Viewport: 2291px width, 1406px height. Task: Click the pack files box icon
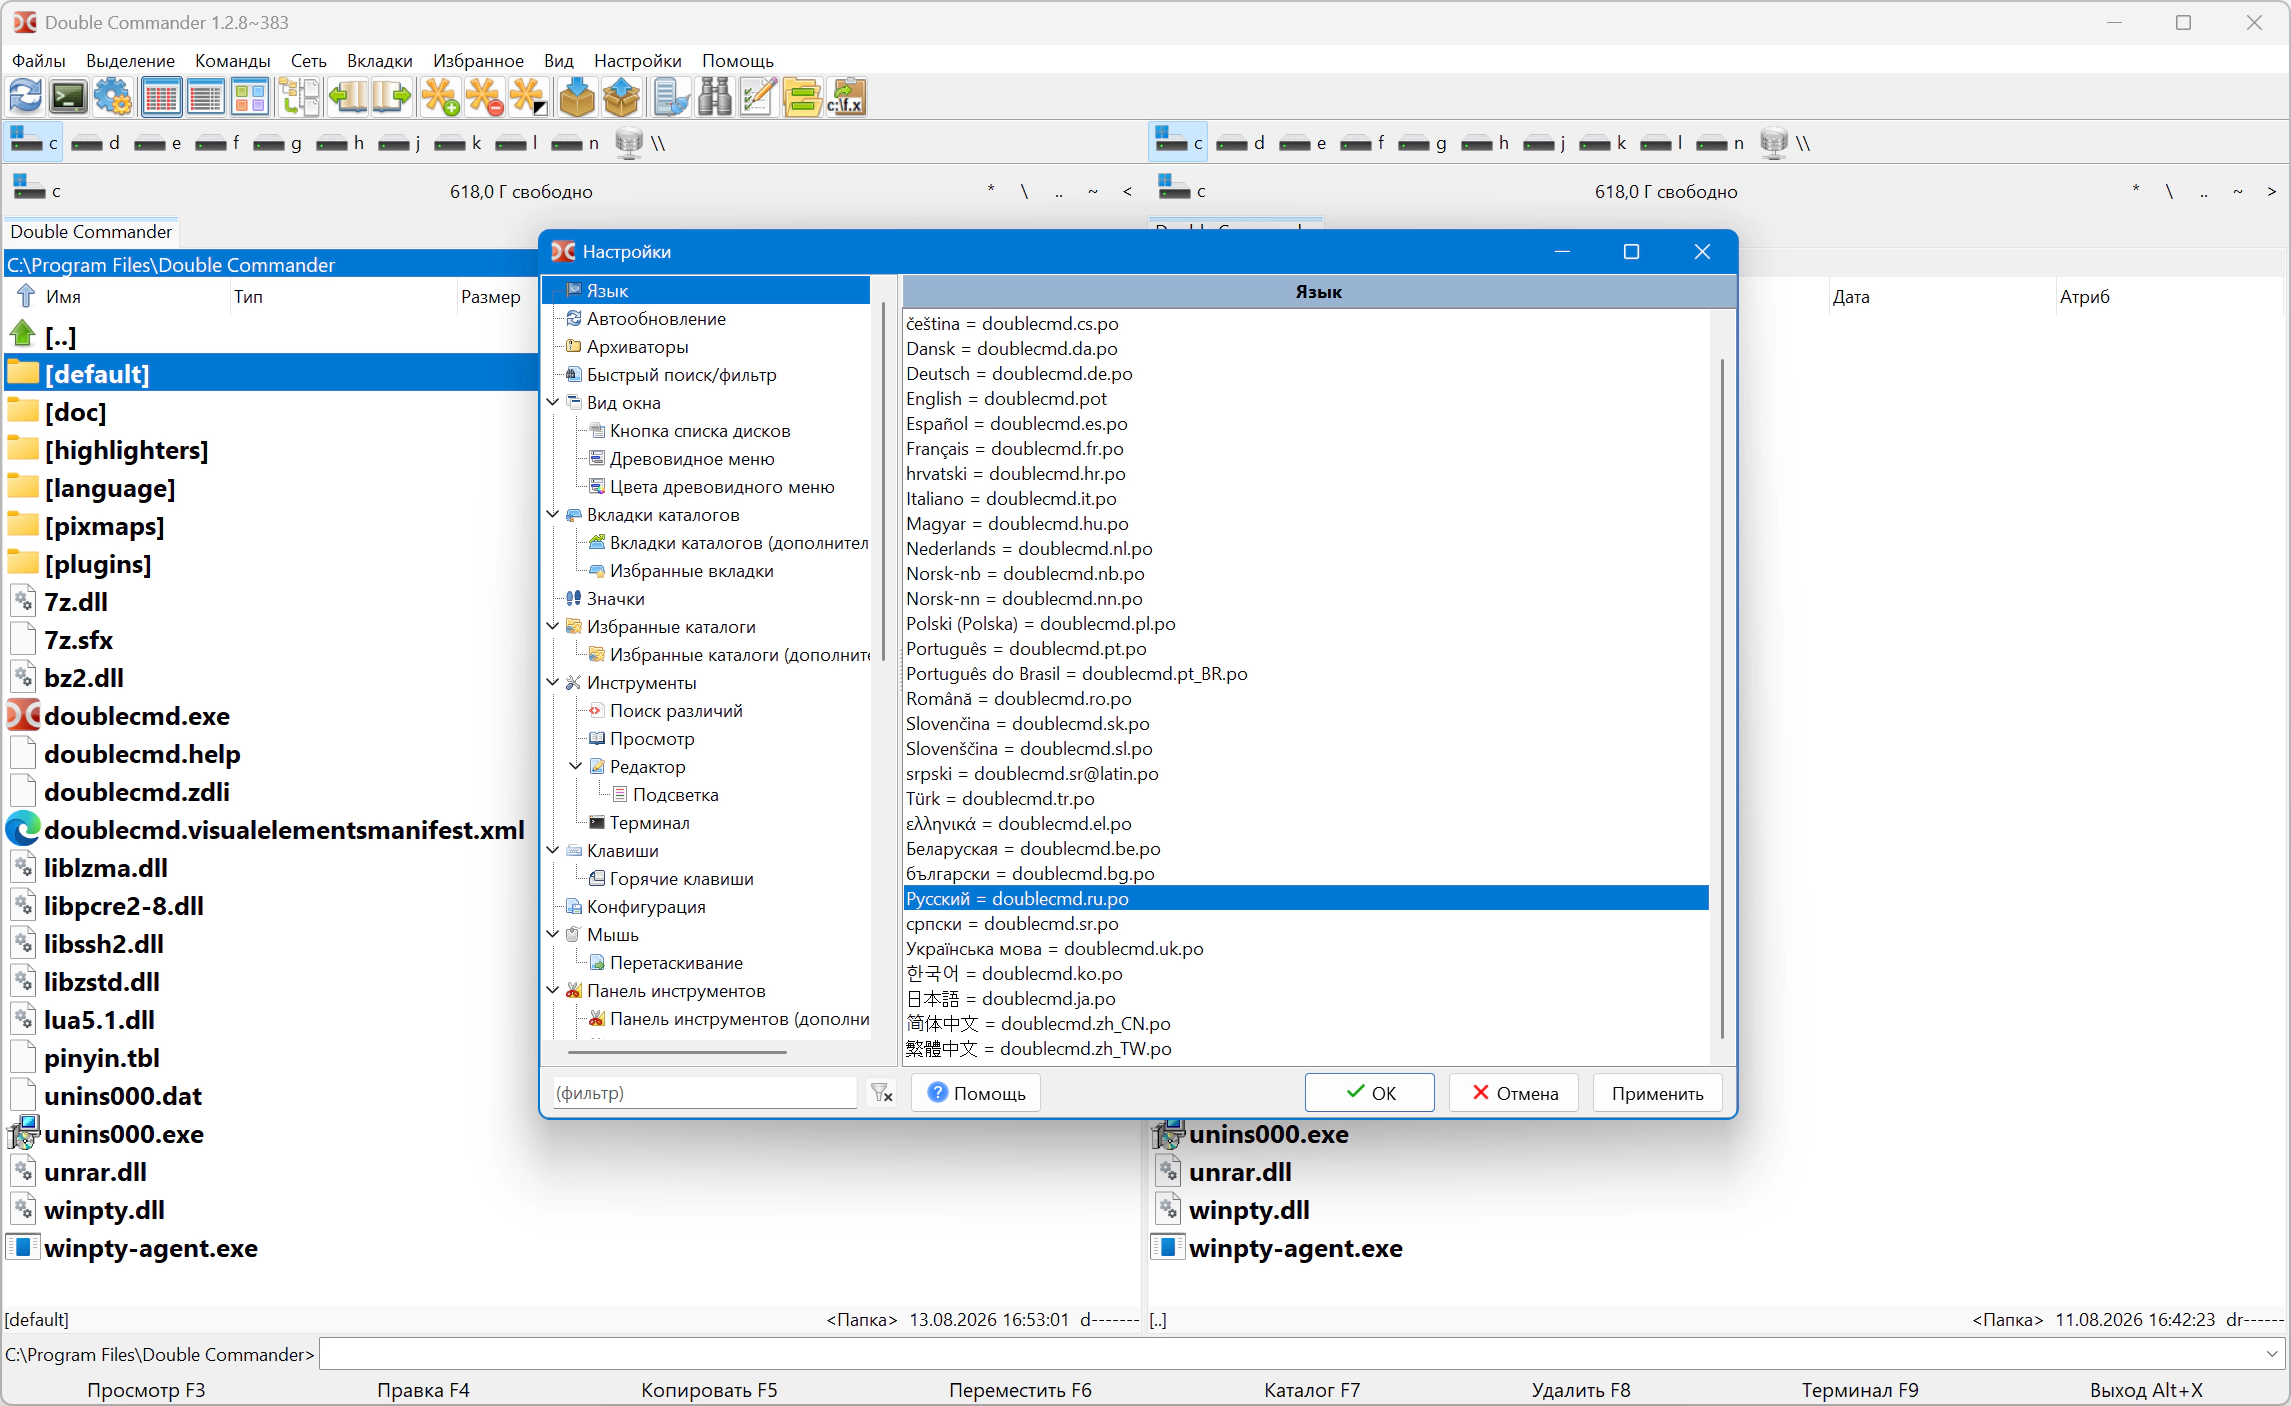tap(577, 97)
